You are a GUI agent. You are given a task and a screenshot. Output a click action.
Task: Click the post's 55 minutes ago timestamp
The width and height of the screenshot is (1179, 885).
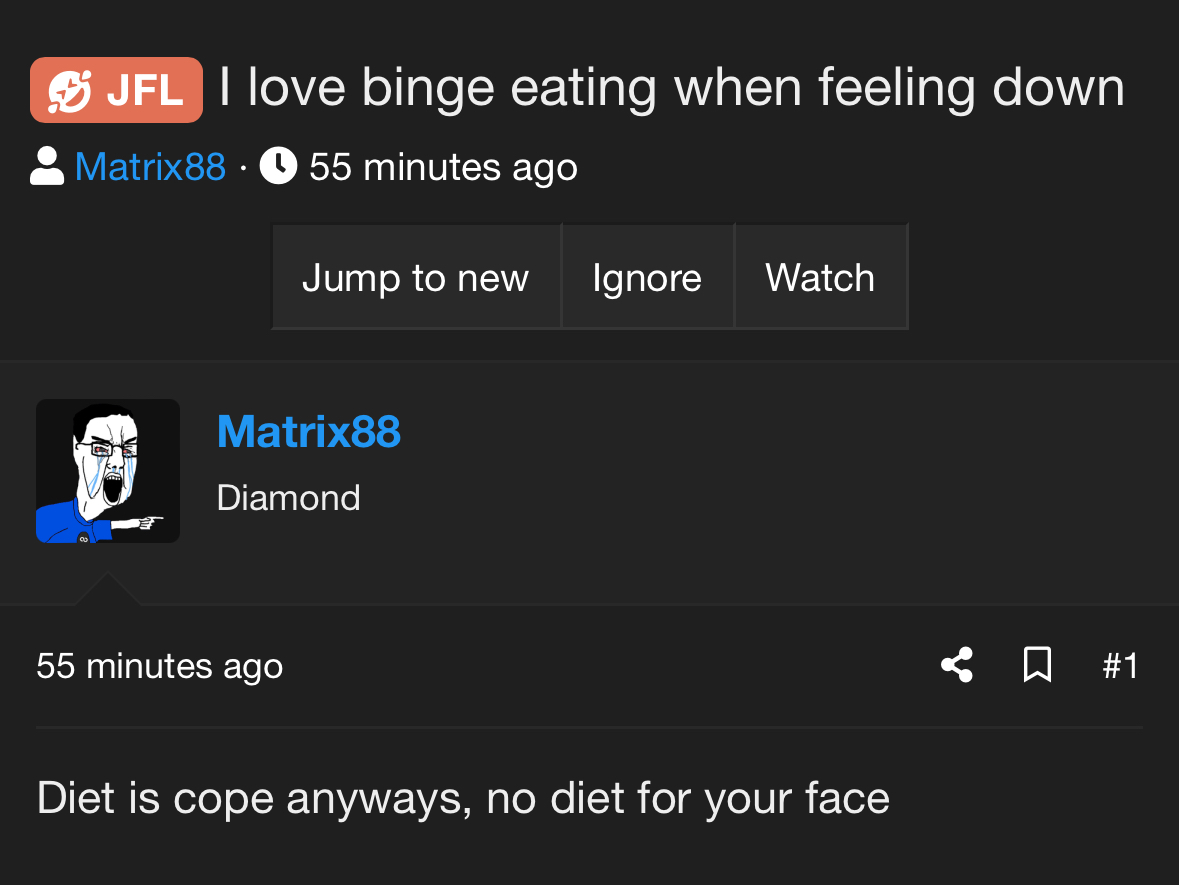(159, 666)
